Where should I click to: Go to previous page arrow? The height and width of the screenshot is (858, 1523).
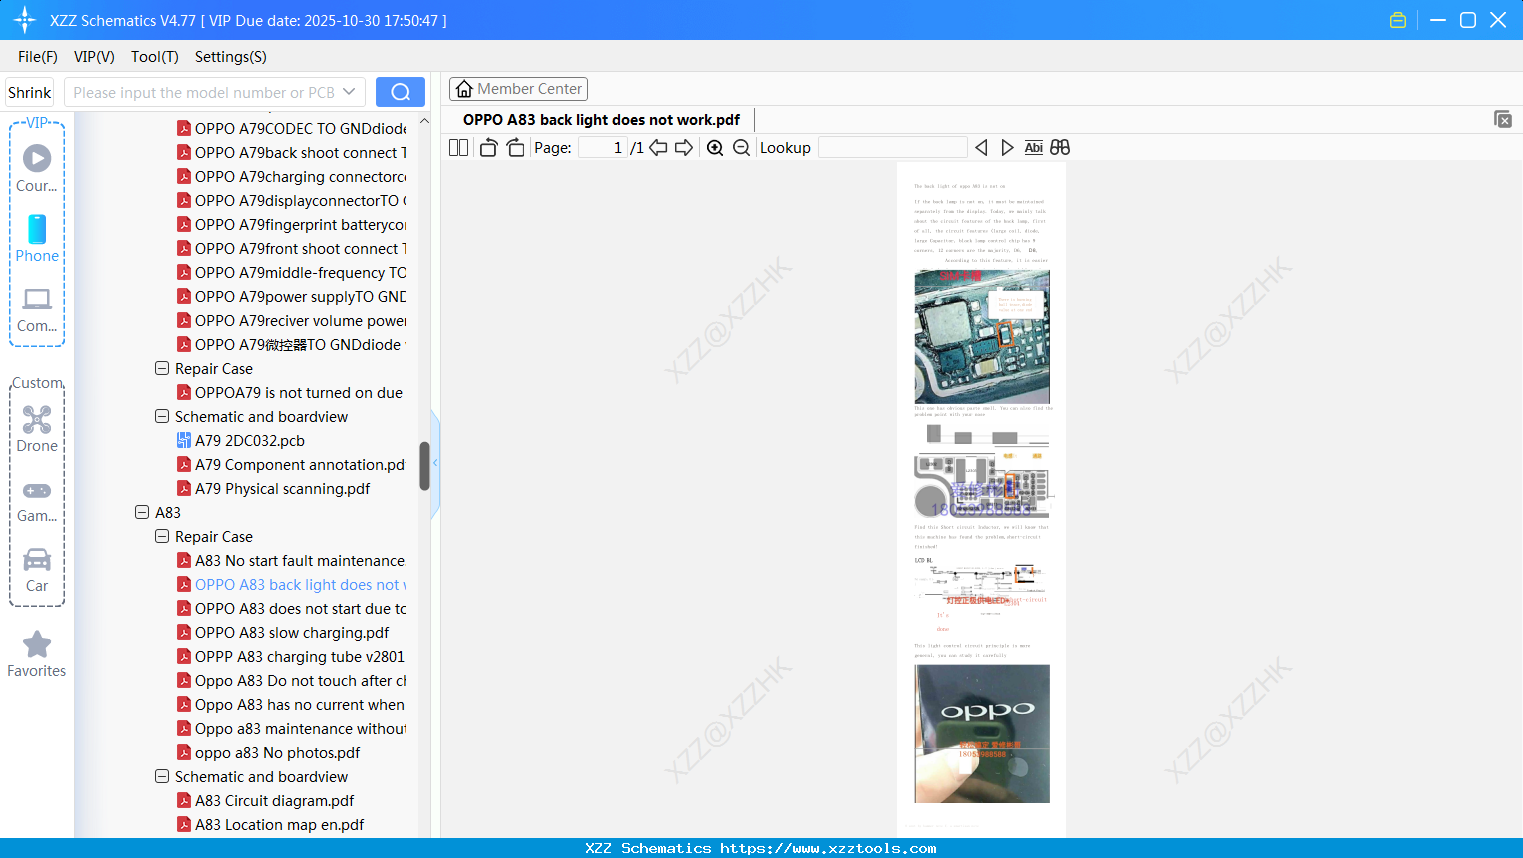tap(658, 148)
